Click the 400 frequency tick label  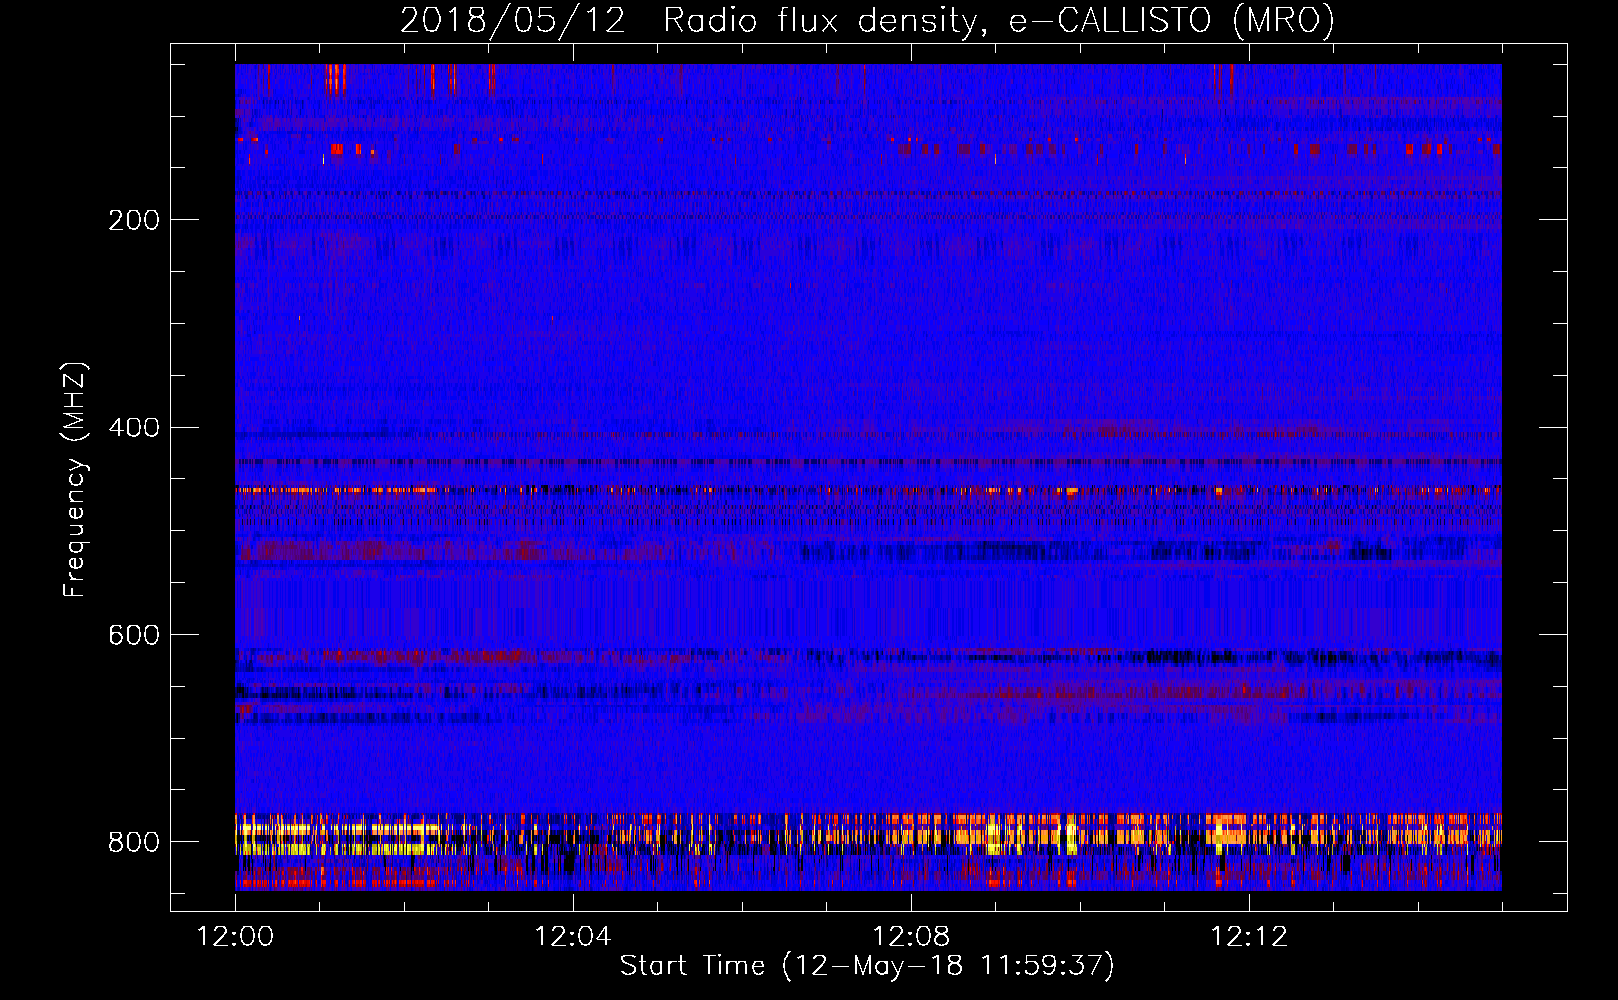pyautogui.click(x=134, y=428)
